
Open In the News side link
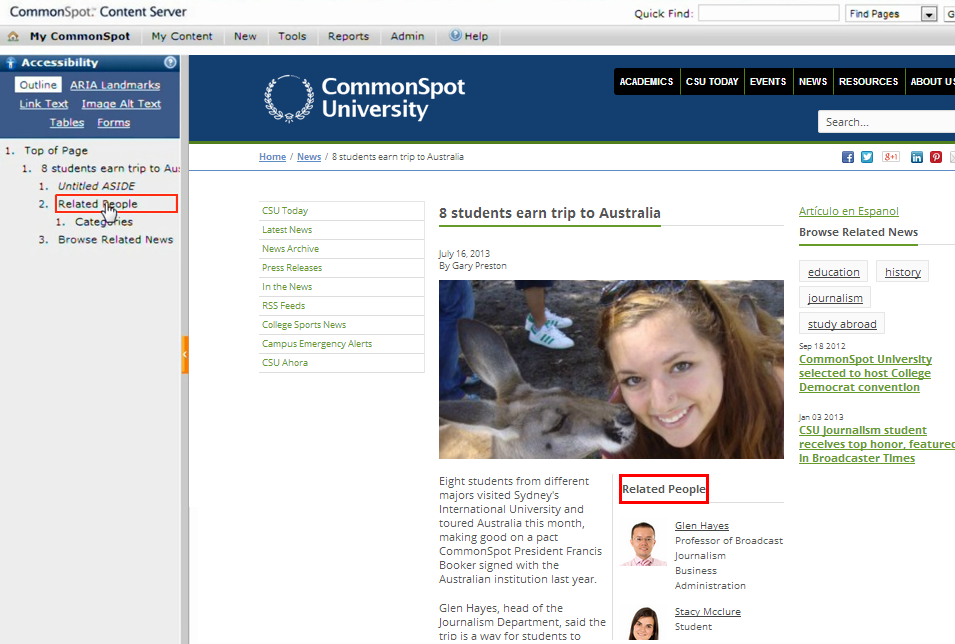342,286
